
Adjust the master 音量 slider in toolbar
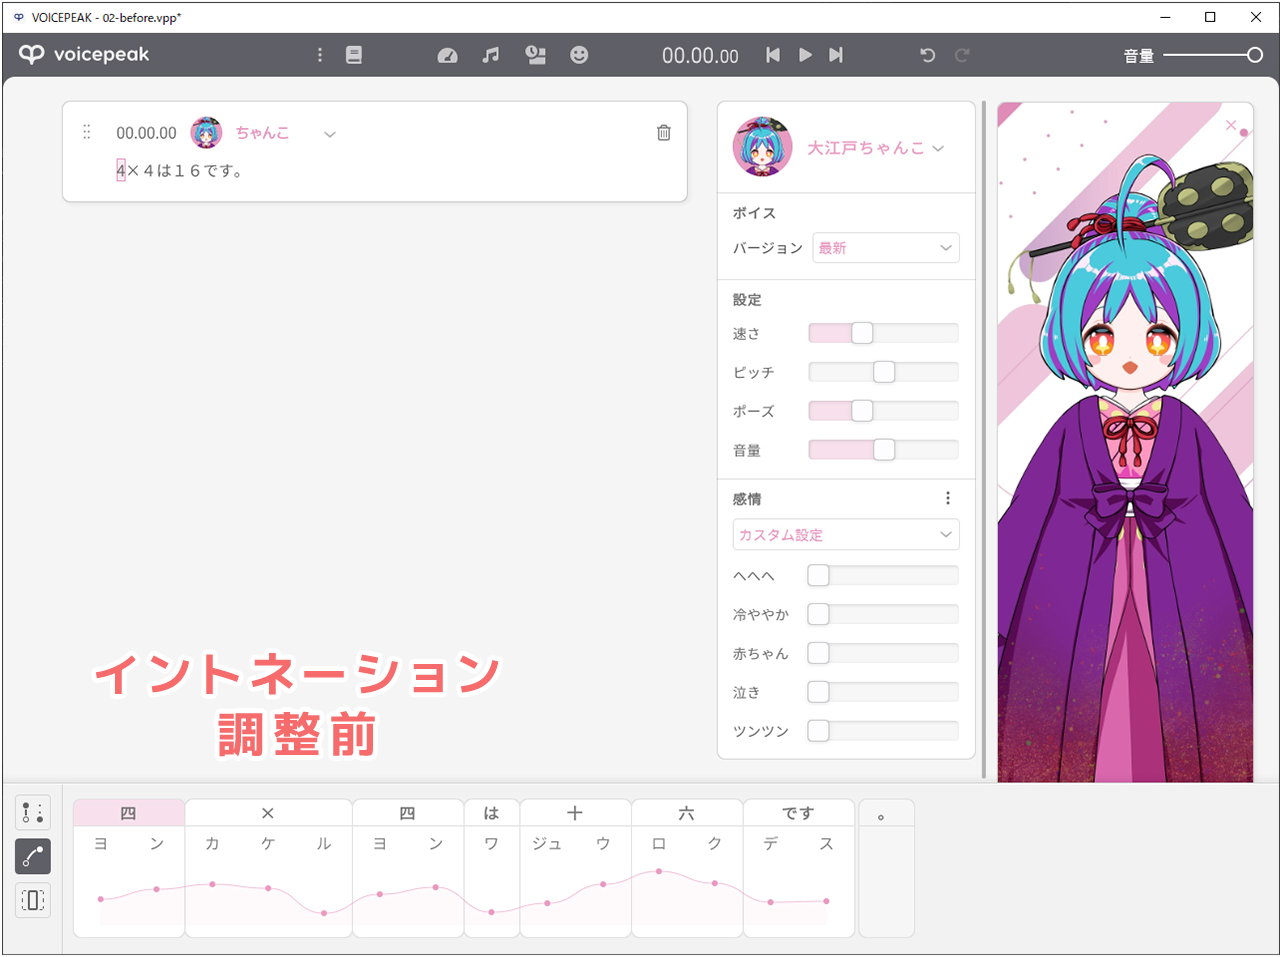[1213, 55]
